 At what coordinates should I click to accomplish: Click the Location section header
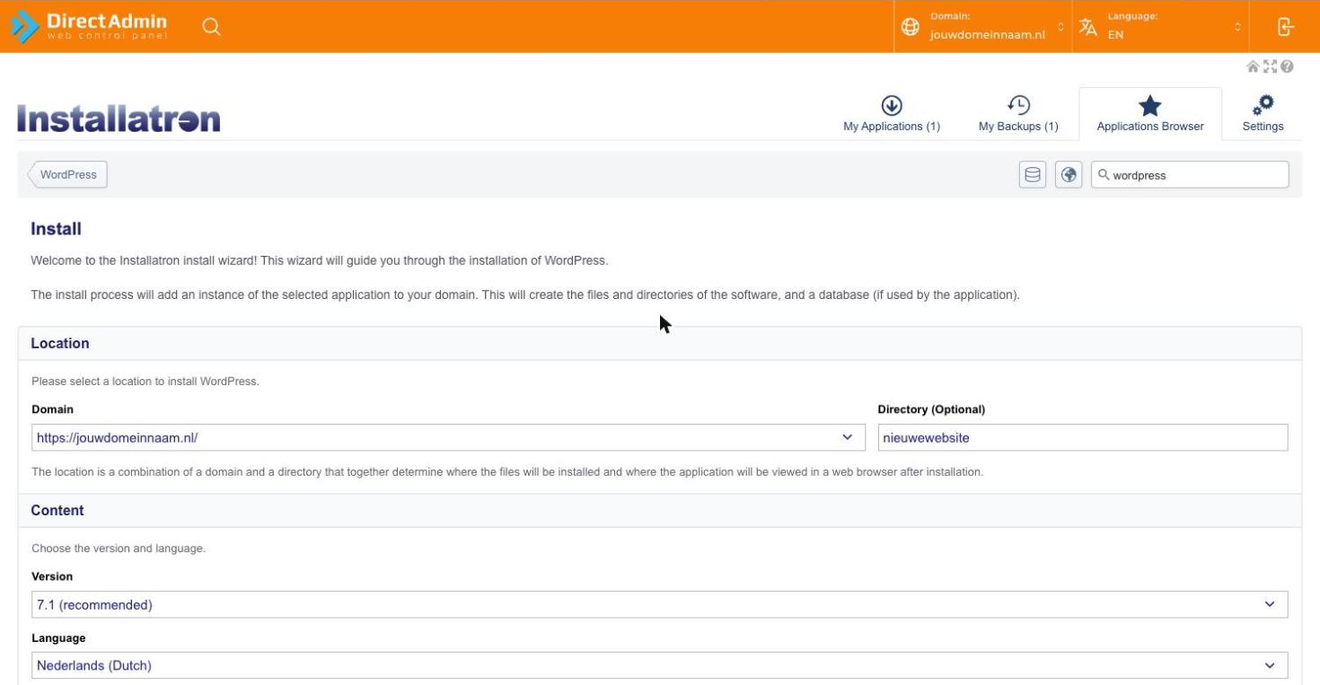[660, 343]
